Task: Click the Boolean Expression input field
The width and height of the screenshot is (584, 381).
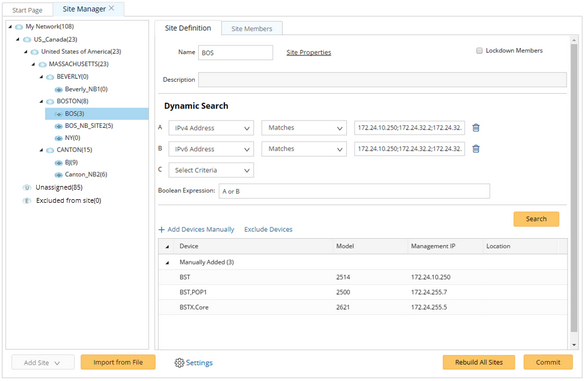Action: pos(354,191)
